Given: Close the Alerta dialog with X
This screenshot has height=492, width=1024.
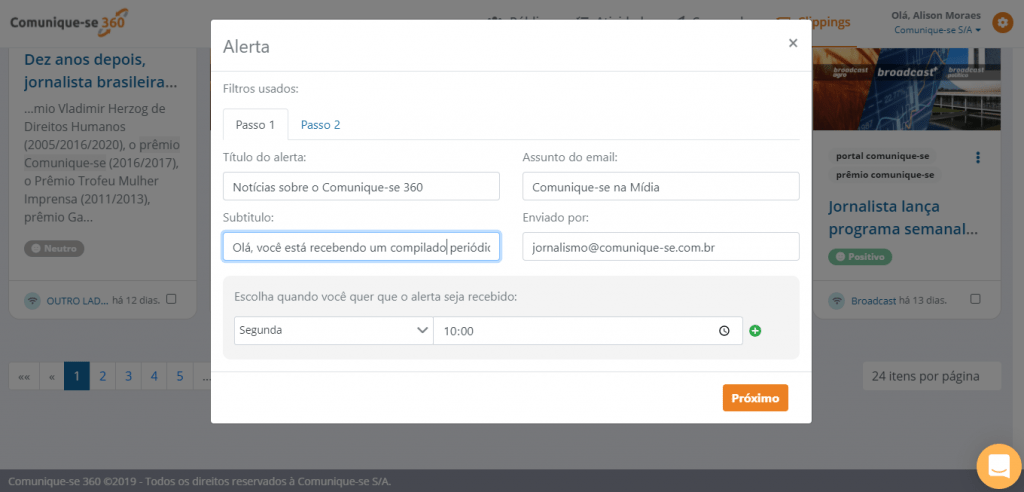Looking at the screenshot, I should pos(793,43).
